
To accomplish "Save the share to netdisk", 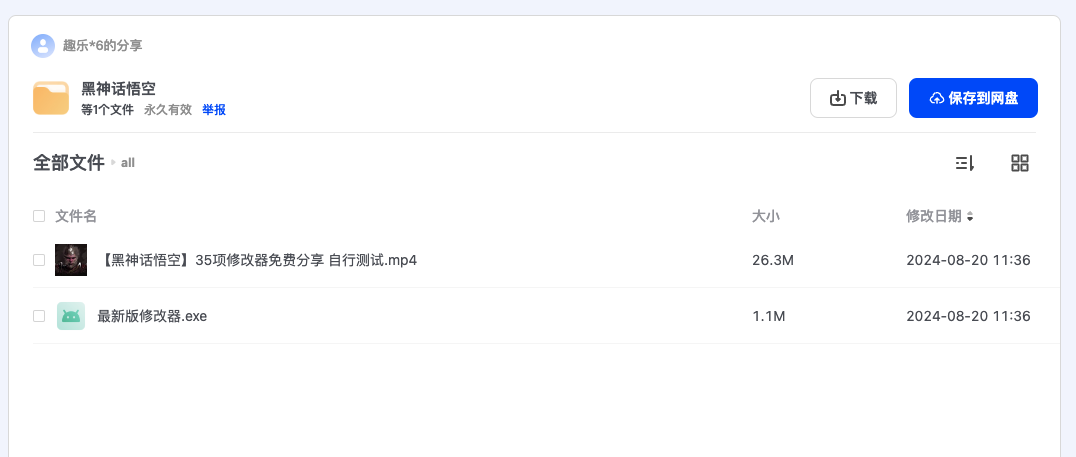I will pyautogui.click(x=973, y=98).
